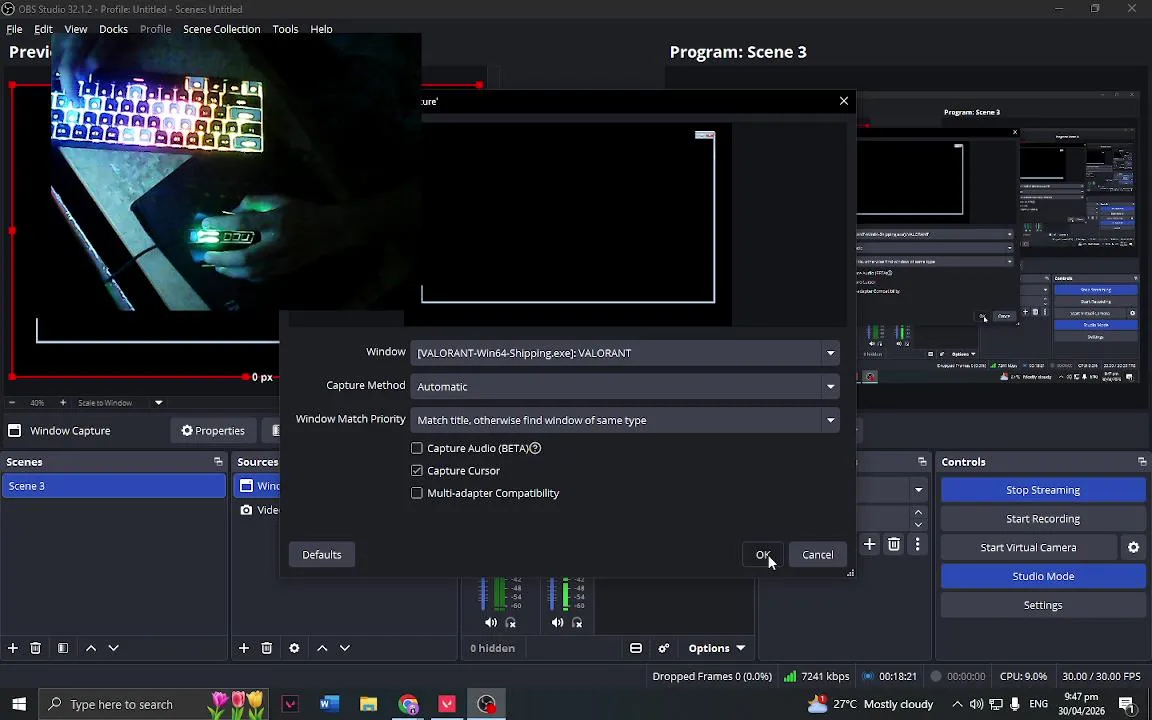Open File Explorer from taskbar
1152x720 pixels.
point(368,704)
